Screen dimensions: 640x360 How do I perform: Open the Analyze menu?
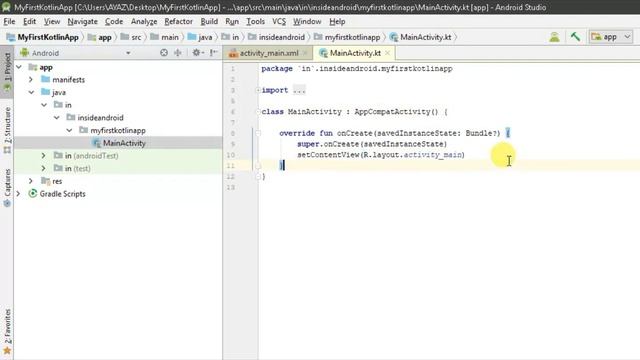point(144,22)
